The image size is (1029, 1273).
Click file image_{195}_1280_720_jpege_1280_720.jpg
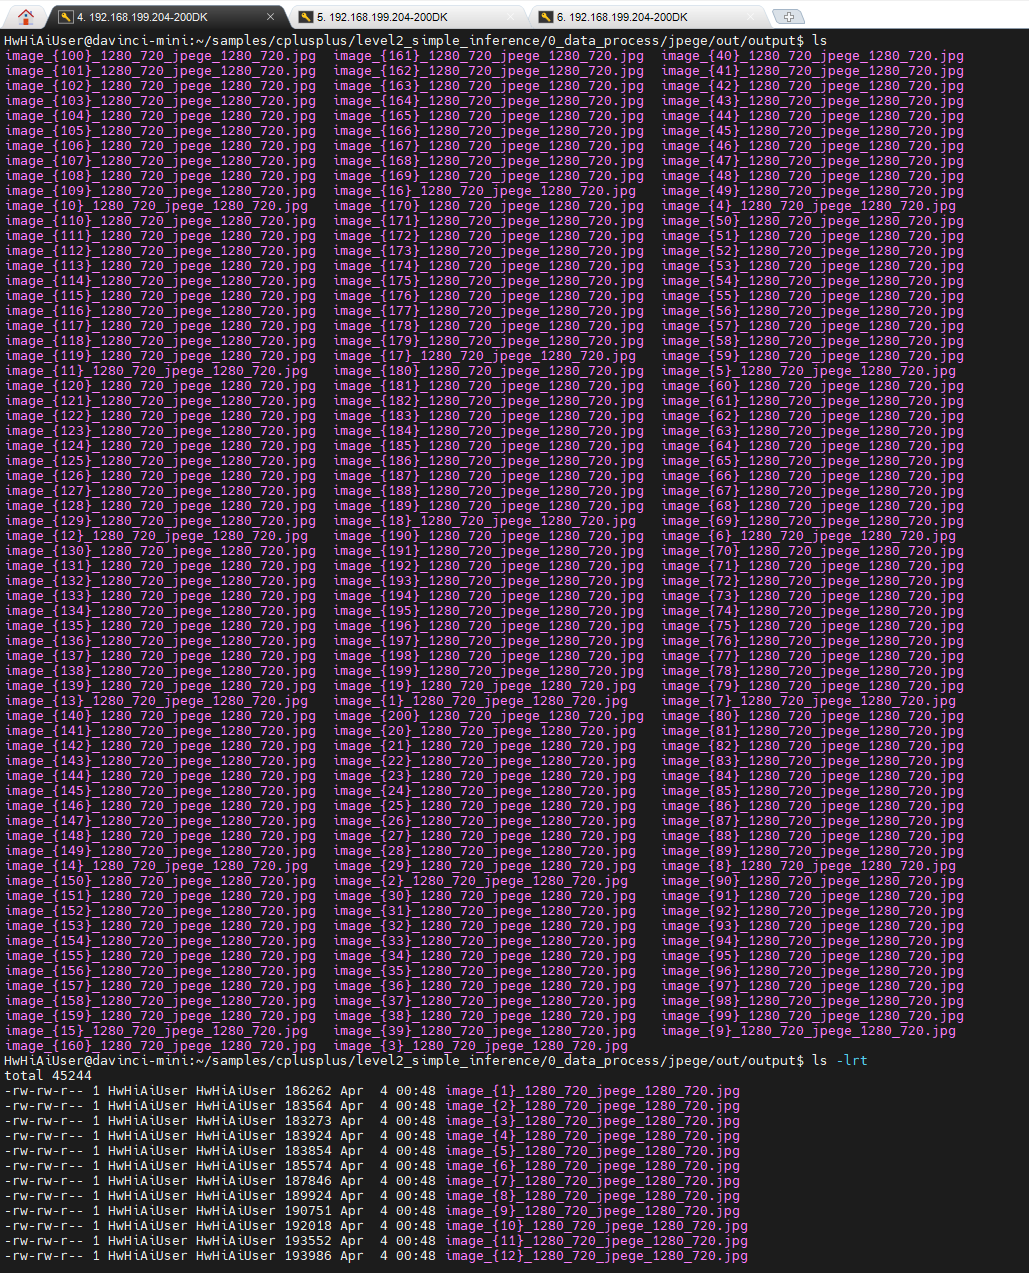[x=489, y=611]
